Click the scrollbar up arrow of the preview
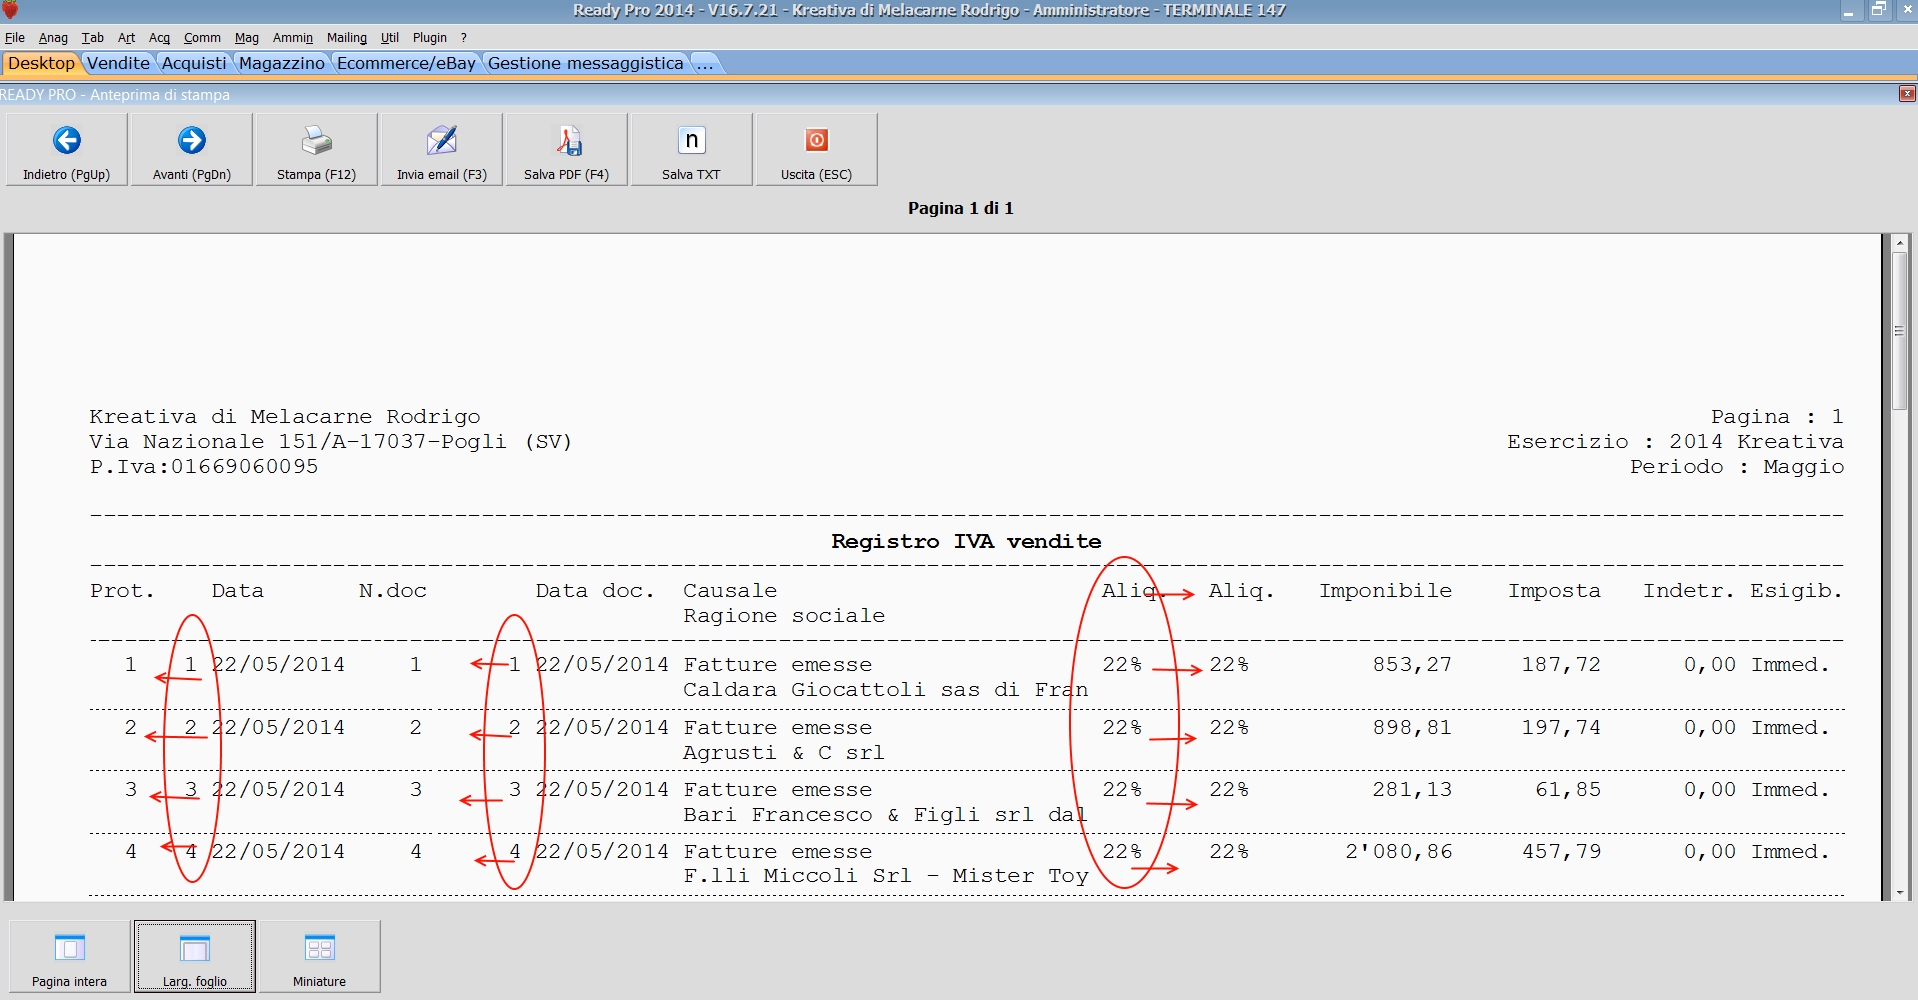1918x1000 pixels. [x=1899, y=243]
